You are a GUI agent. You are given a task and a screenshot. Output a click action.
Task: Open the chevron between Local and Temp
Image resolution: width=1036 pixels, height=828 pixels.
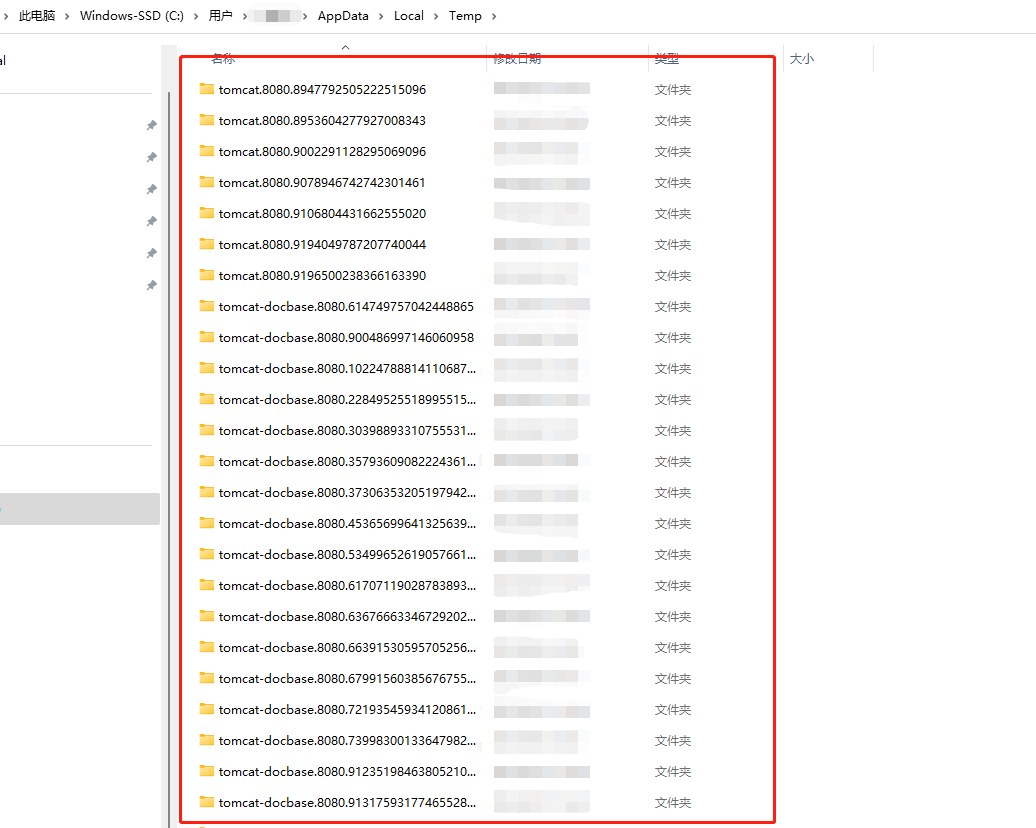(435, 17)
